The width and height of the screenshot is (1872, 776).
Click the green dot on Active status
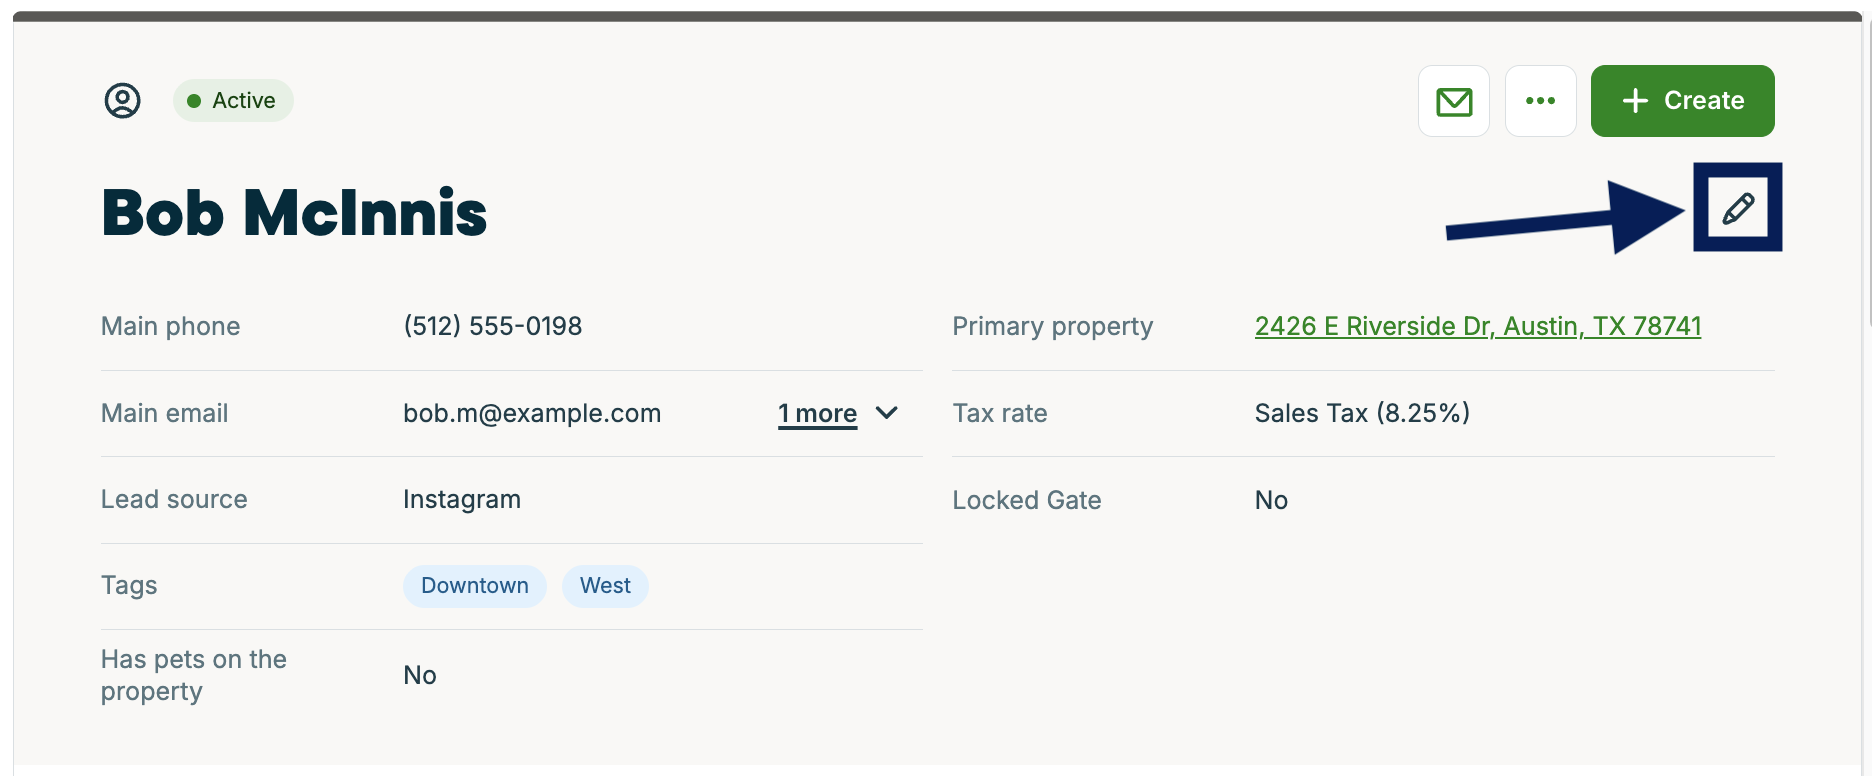coord(196,100)
